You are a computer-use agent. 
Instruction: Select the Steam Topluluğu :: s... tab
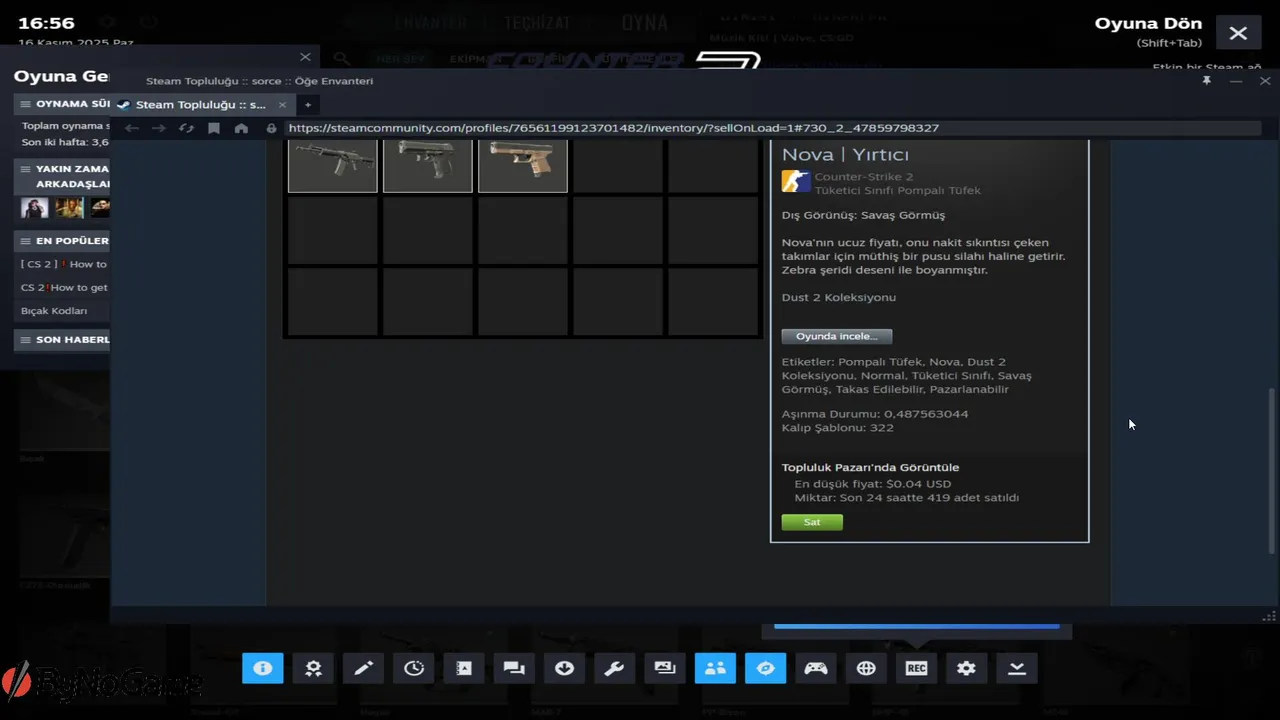(x=203, y=104)
